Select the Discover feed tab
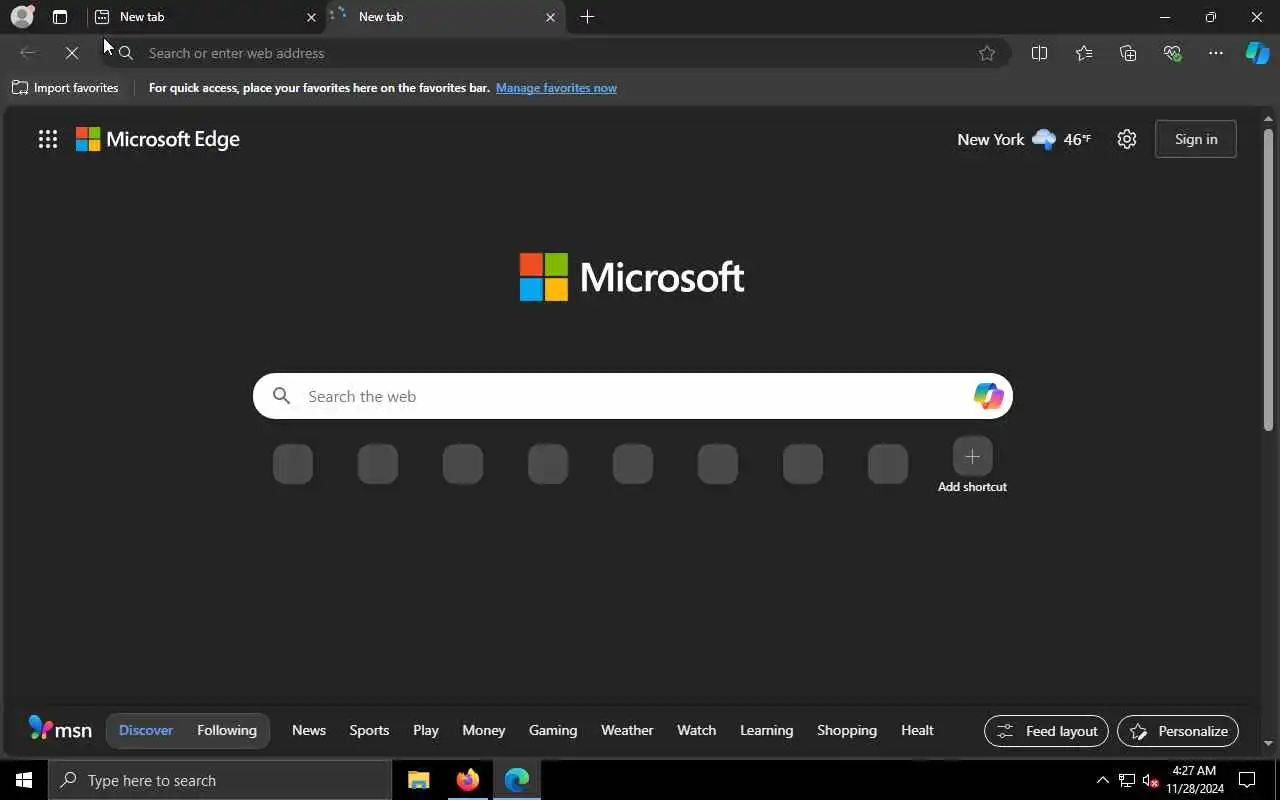This screenshot has height=800, width=1280. pyautogui.click(x=146, y=730)
